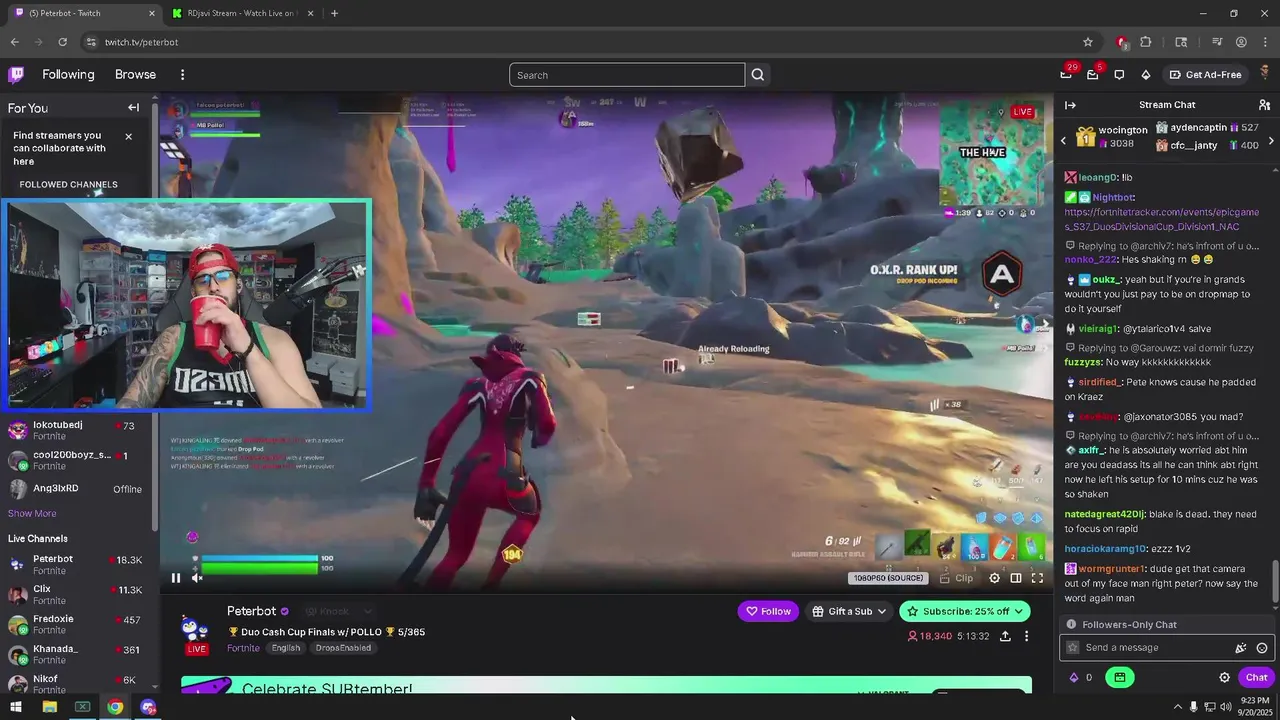The height and width of the screenshot is (720, 1280).
Task: Open the channel three-dot options menu
Action: pos(1026,636)
